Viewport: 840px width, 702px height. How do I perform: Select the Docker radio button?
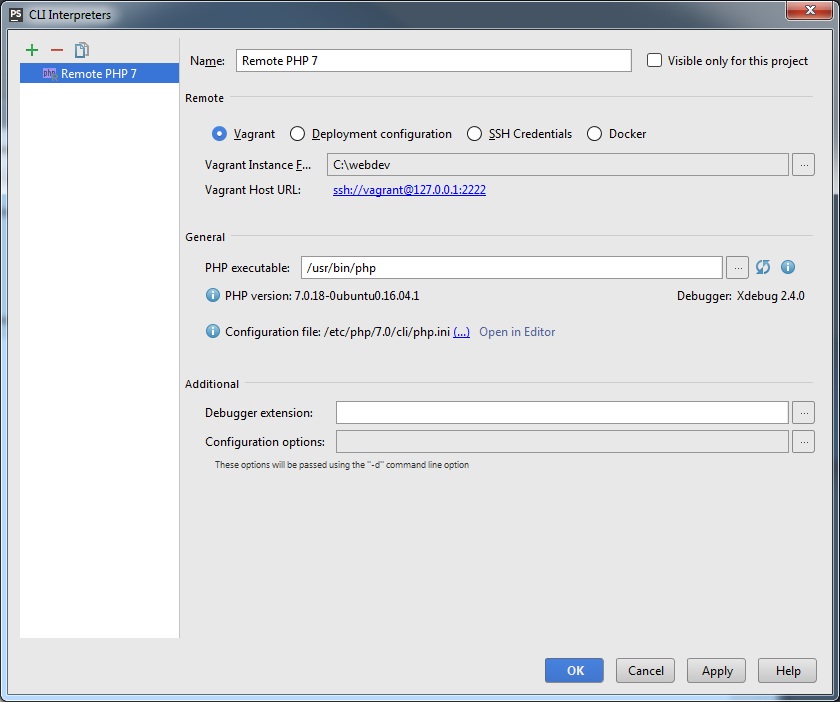click(x=595, y=133)
